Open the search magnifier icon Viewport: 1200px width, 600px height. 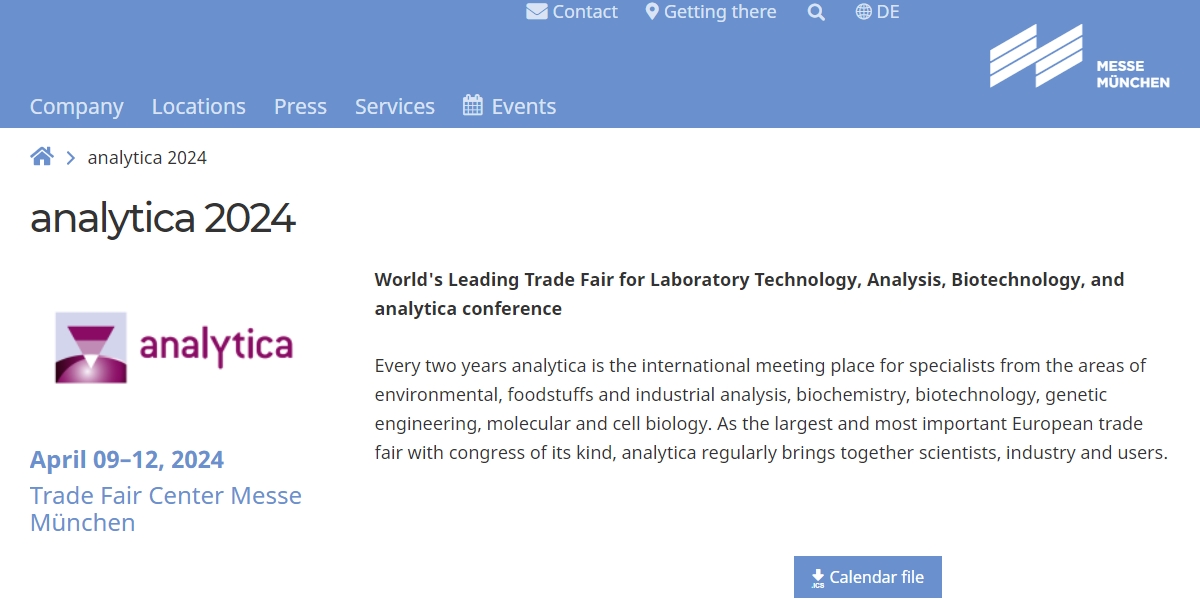point(816,12)
